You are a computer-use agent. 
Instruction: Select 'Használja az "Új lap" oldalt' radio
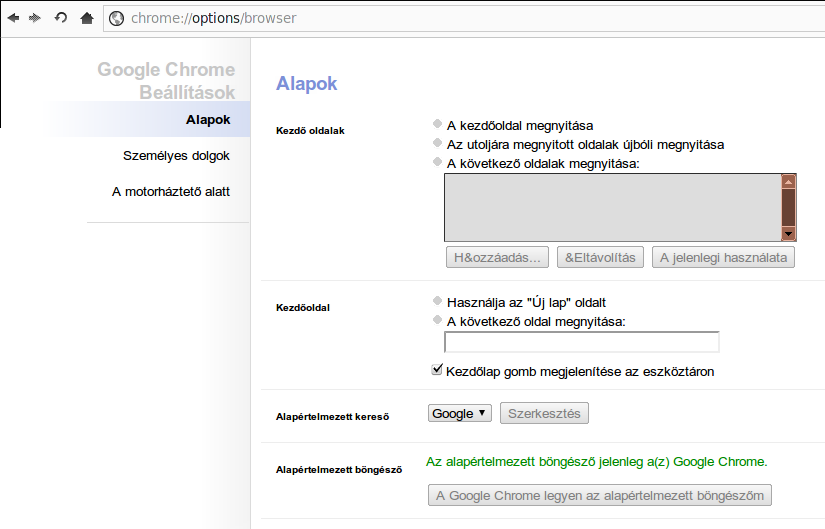coord(437,300)
